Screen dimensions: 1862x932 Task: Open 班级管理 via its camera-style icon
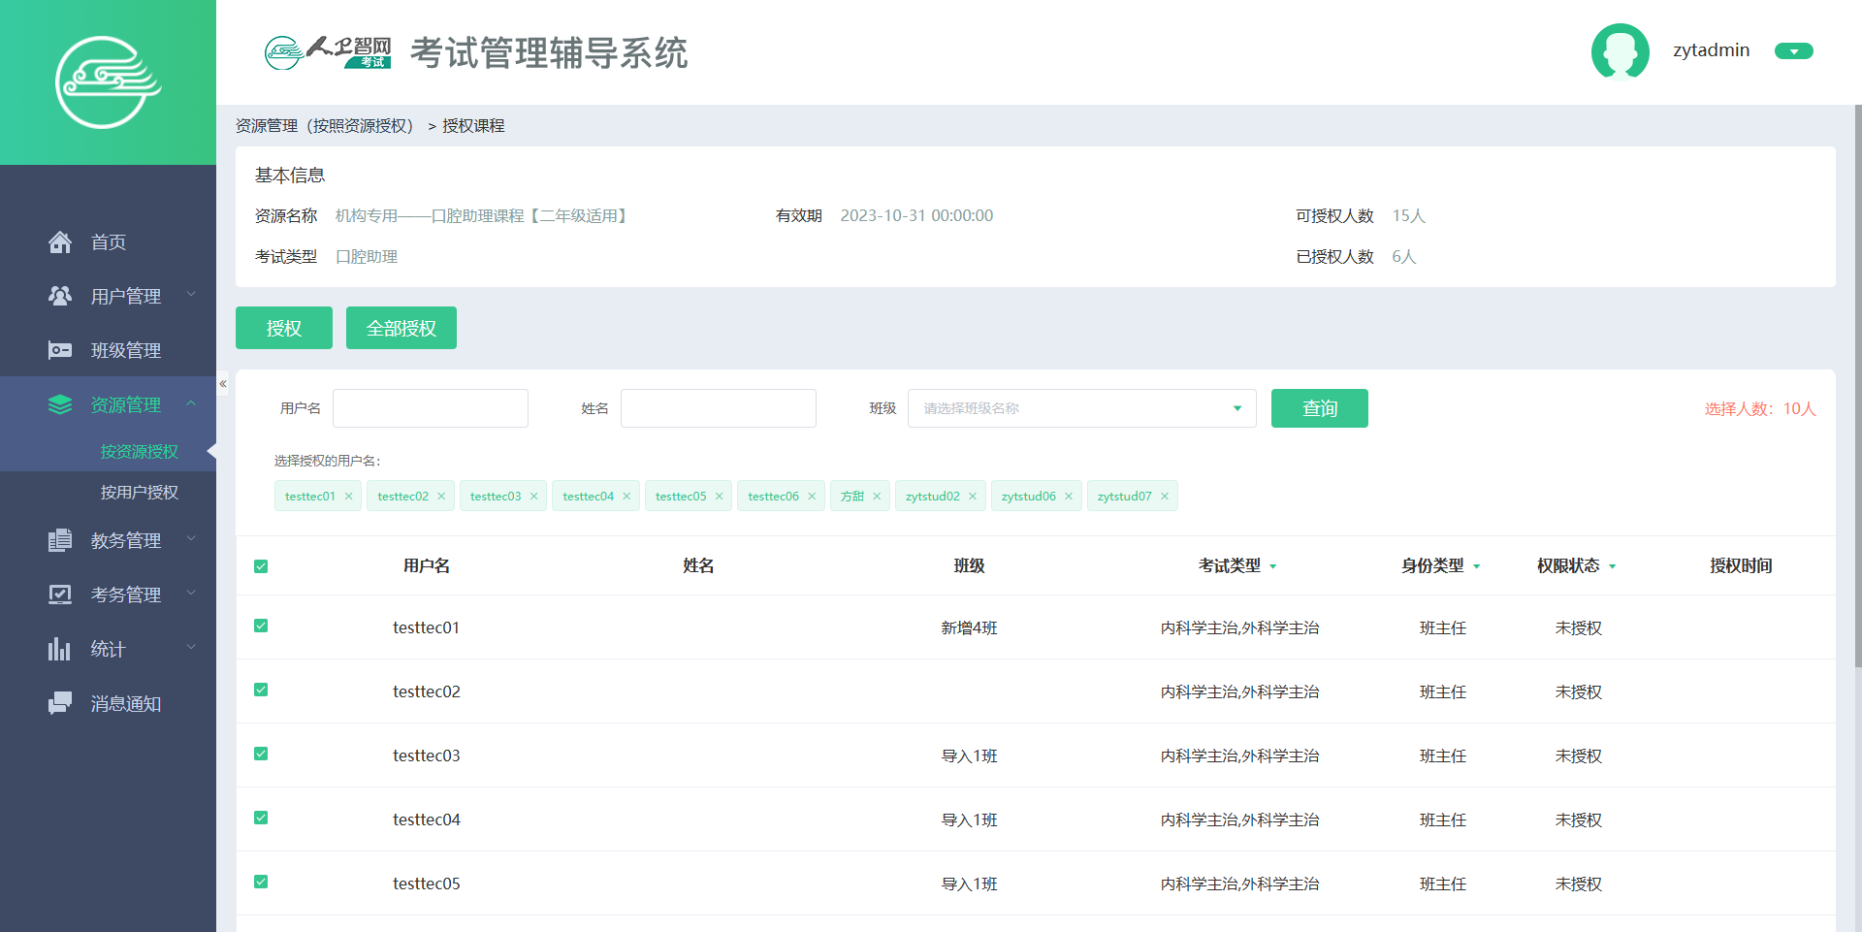(60, 349)
